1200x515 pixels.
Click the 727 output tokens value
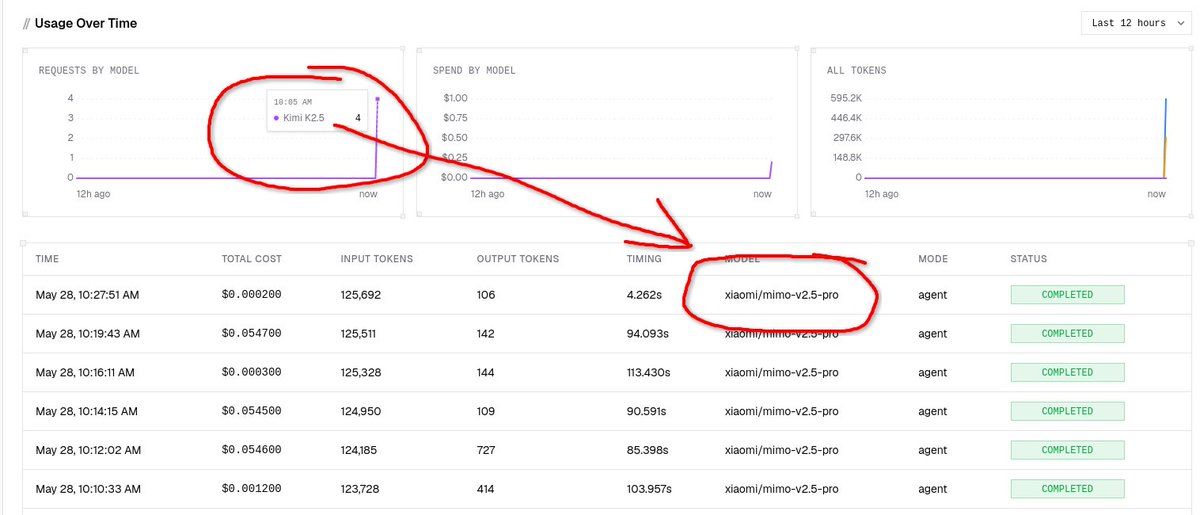tap(486, 450)
